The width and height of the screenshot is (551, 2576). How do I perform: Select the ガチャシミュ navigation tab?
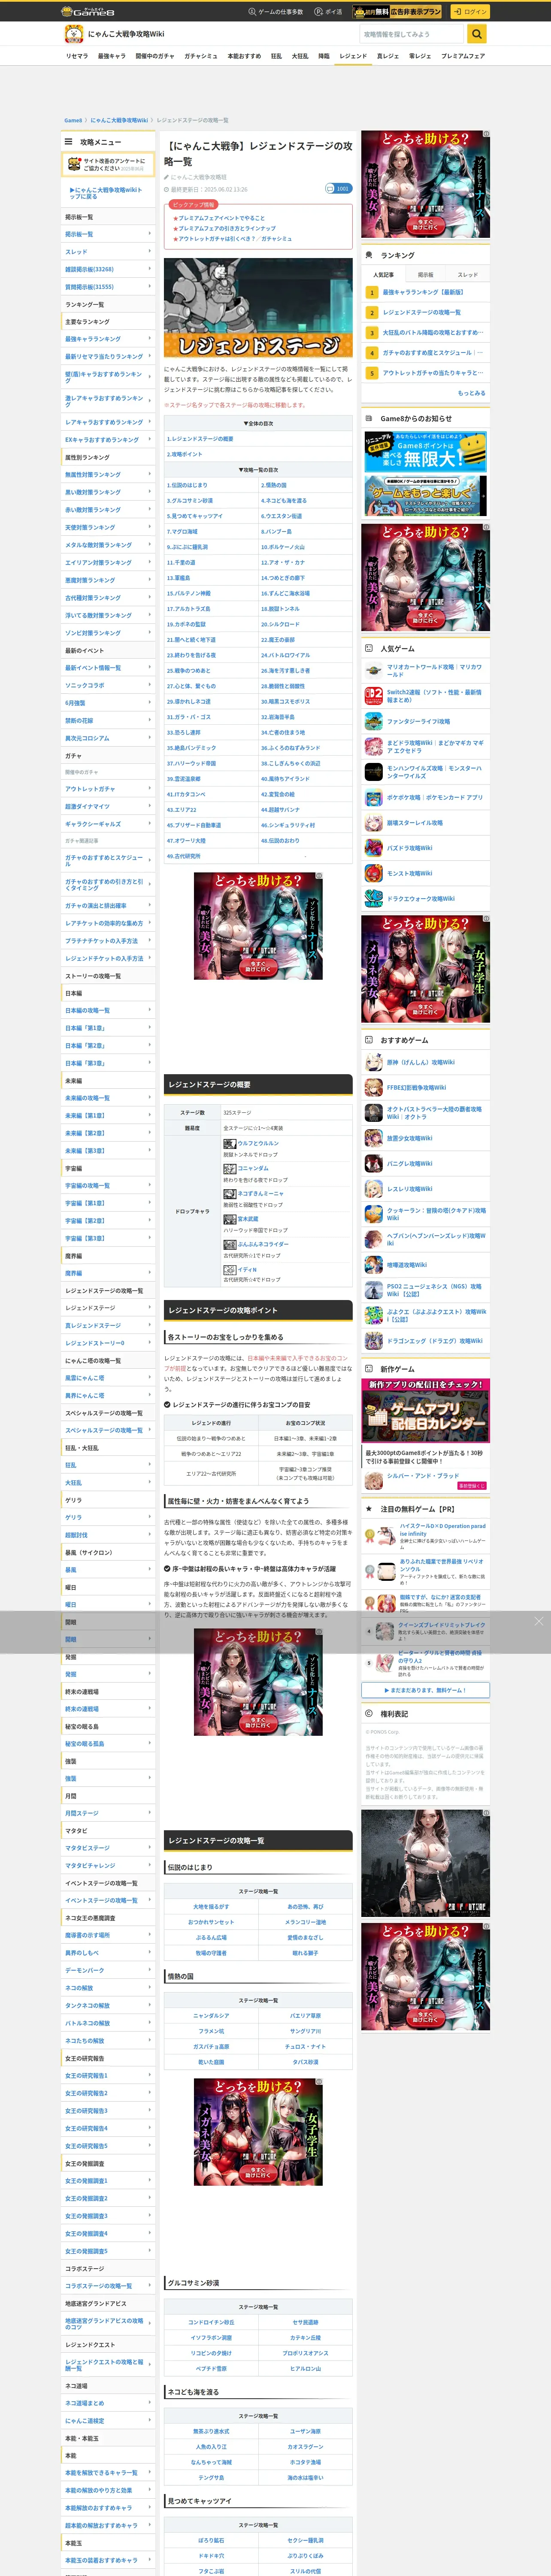201,56
